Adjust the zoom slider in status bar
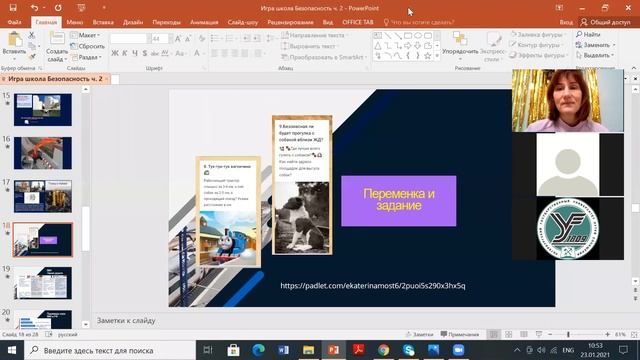 click(x=568, y=334)
